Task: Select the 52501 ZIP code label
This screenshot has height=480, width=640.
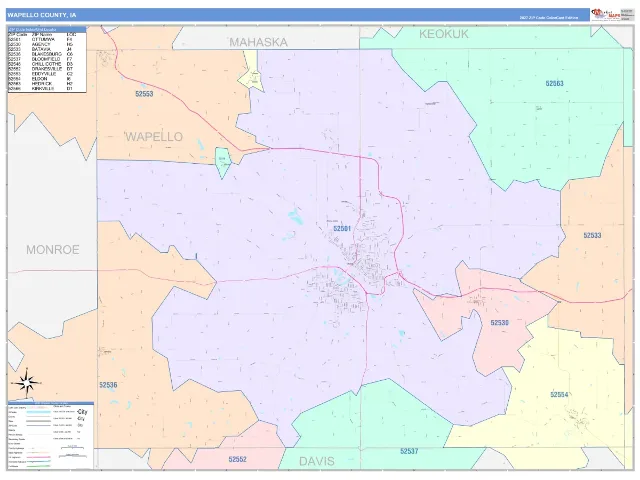Action: [x=342, y=229]
